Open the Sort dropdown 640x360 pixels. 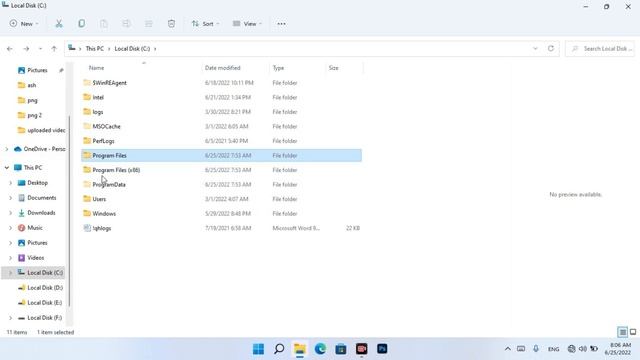[x=205, y=24]
